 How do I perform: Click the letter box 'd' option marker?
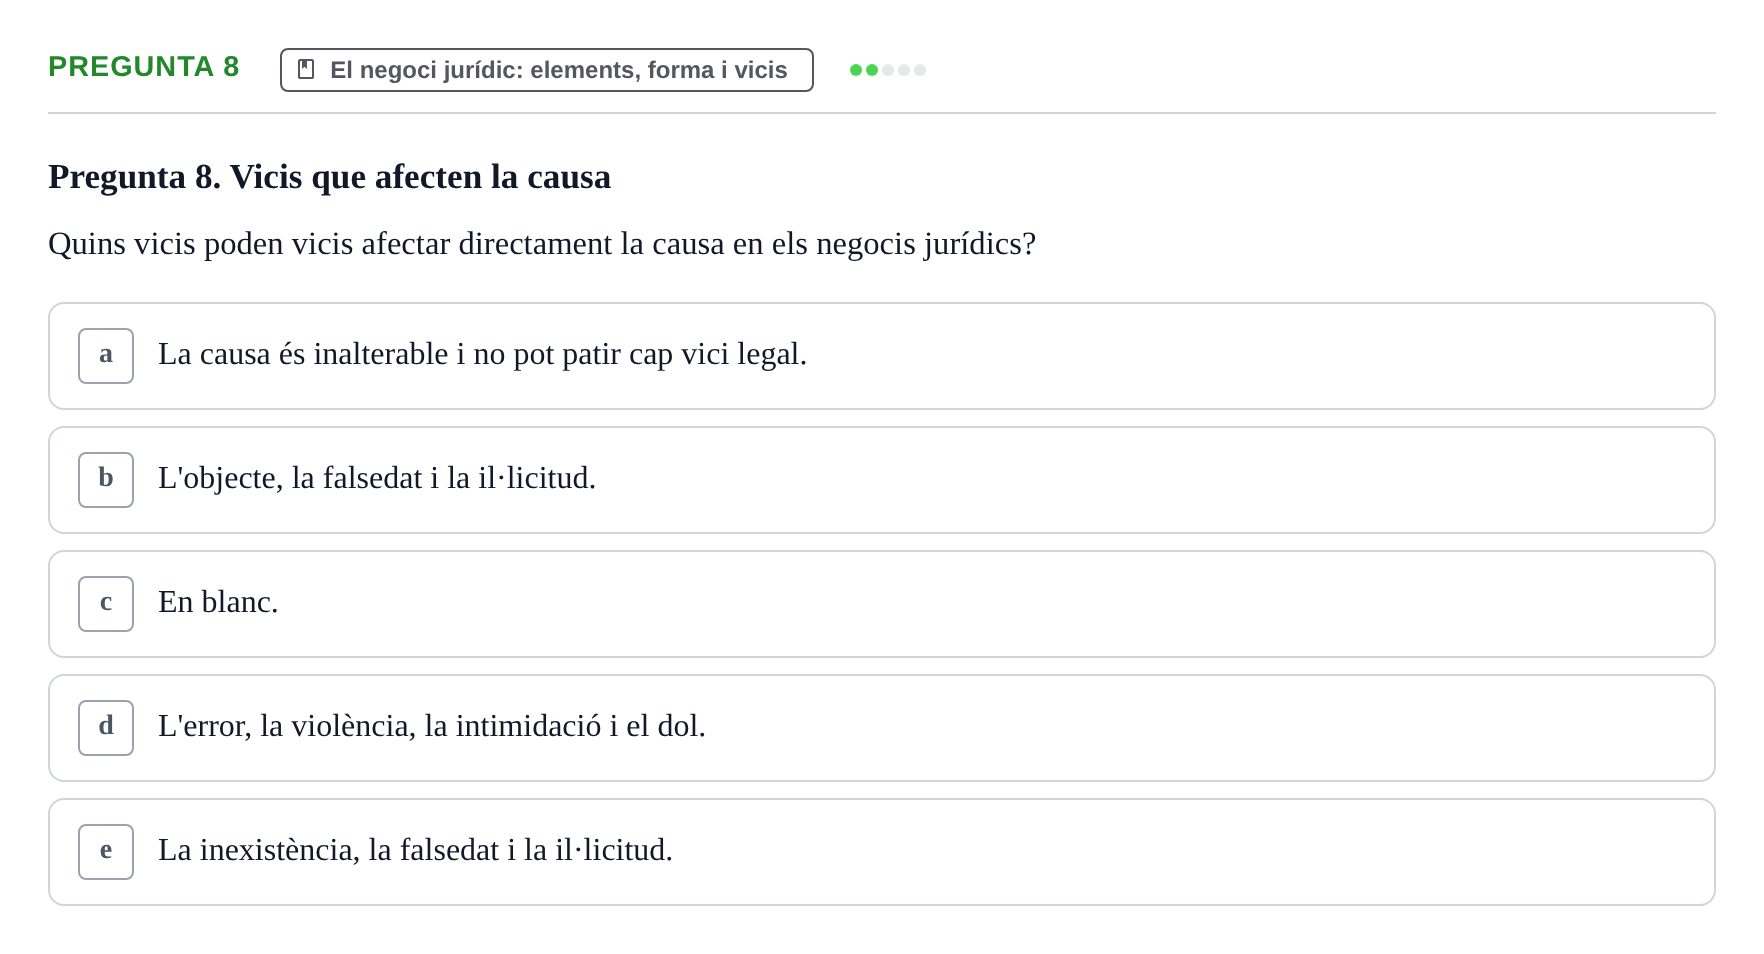[106, 728]
